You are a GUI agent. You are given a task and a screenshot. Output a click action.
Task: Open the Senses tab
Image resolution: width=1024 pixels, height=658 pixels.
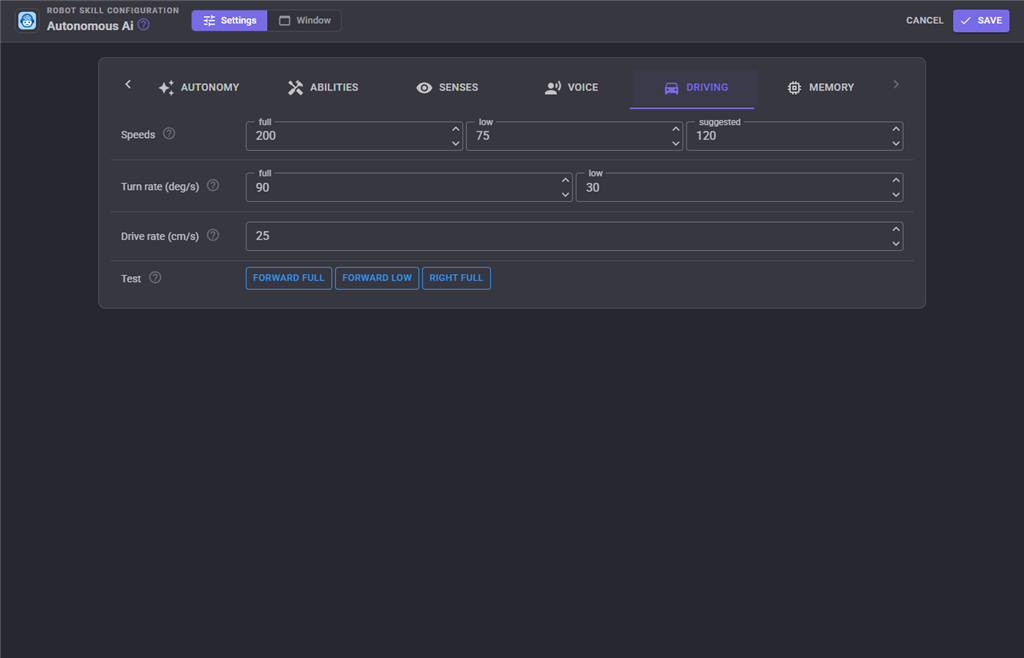click(x=447, y=87)
